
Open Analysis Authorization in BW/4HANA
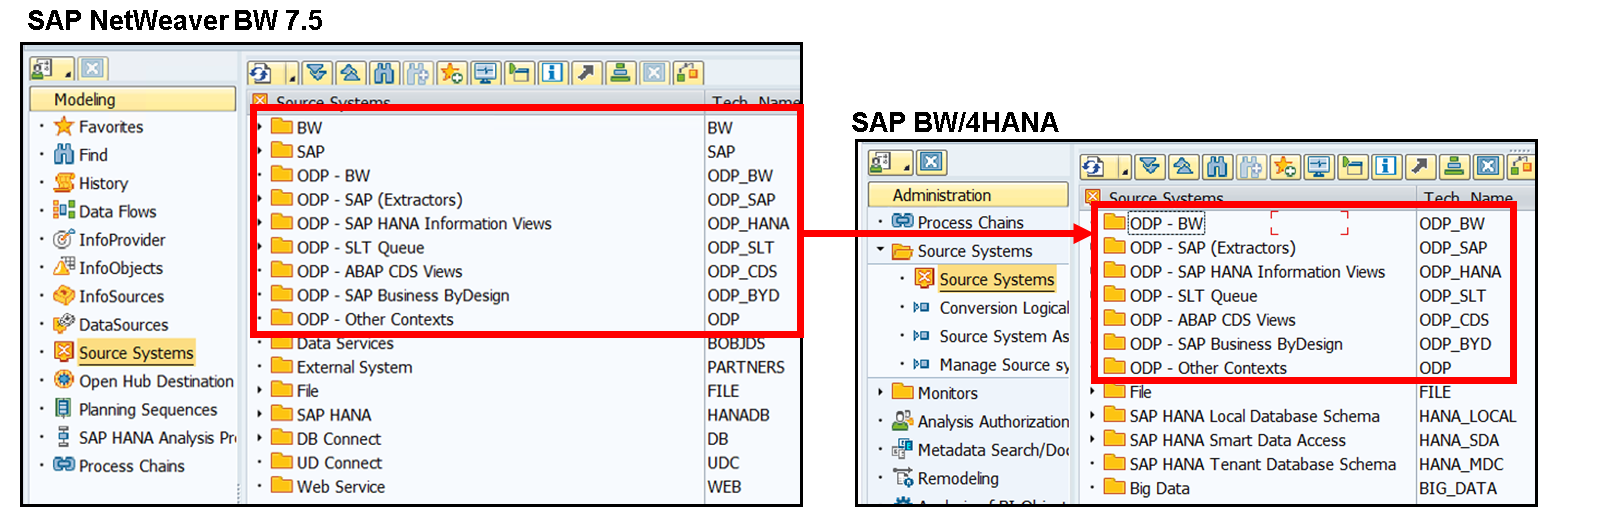[x=981, y=421]
